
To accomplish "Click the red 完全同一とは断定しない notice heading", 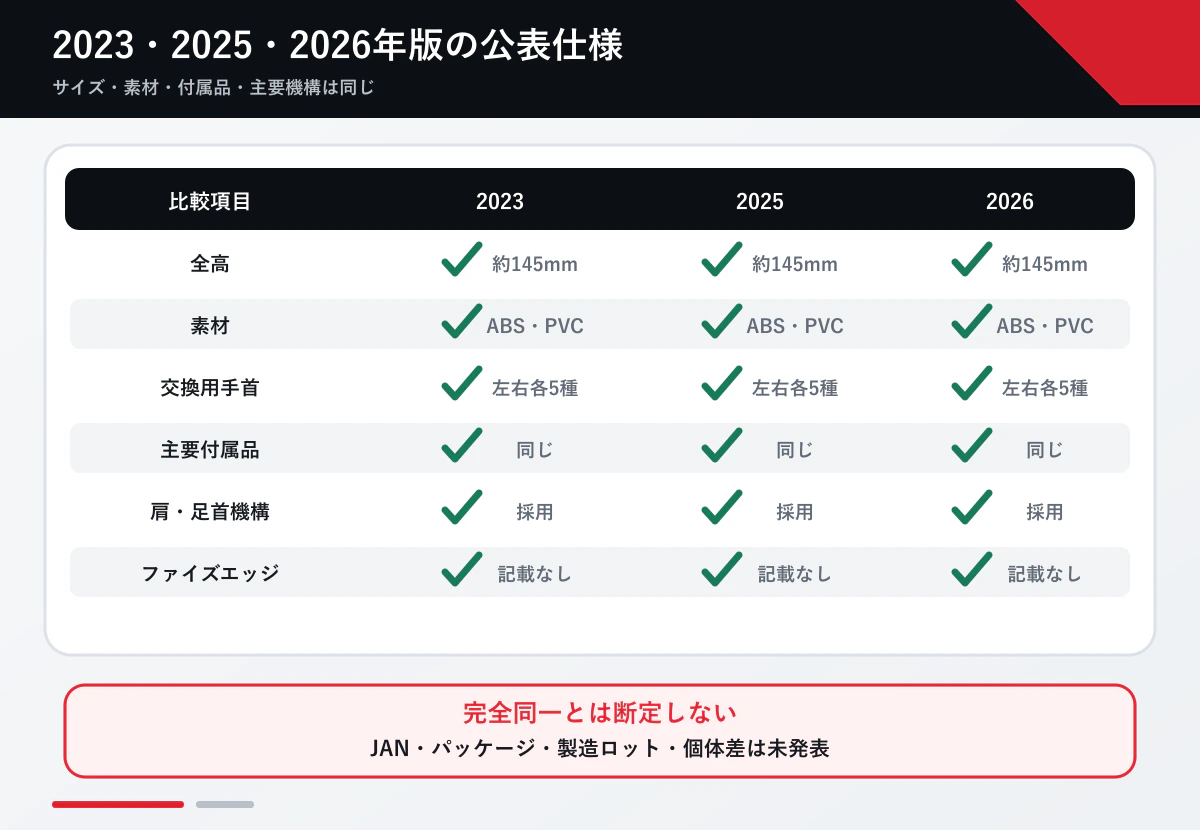I will [600, 713].
